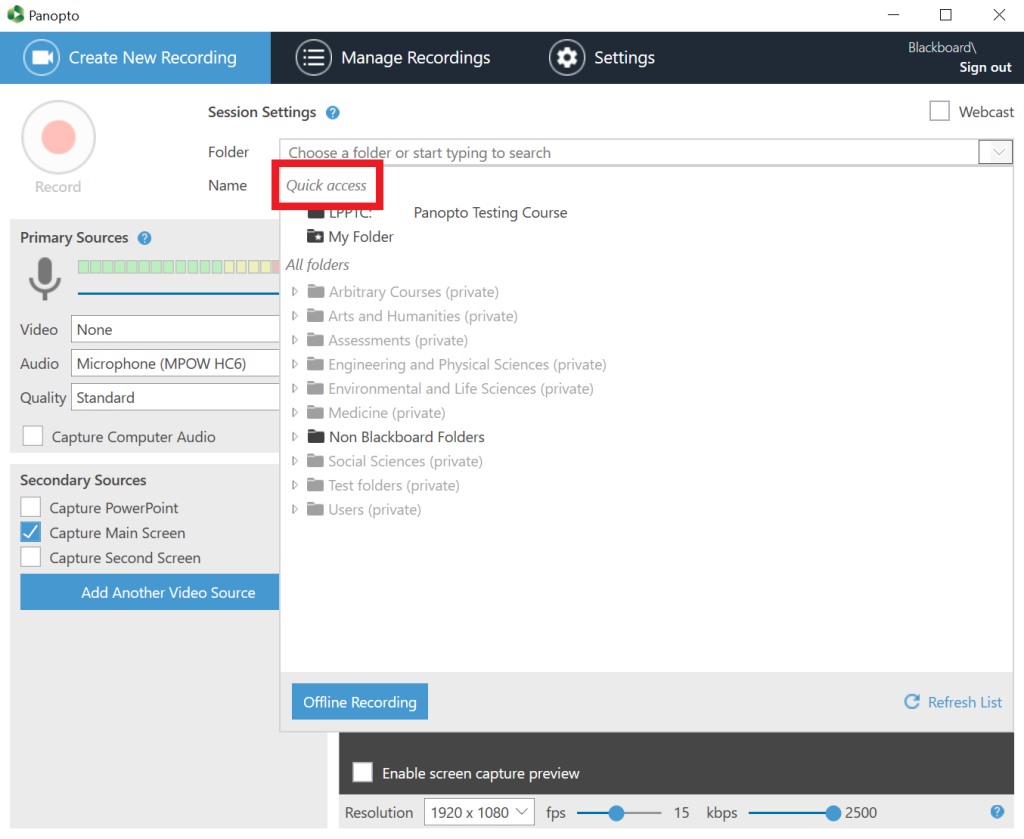
Task: Click the Sign out link
Action: pyautogui.click(x=985, y=67)
